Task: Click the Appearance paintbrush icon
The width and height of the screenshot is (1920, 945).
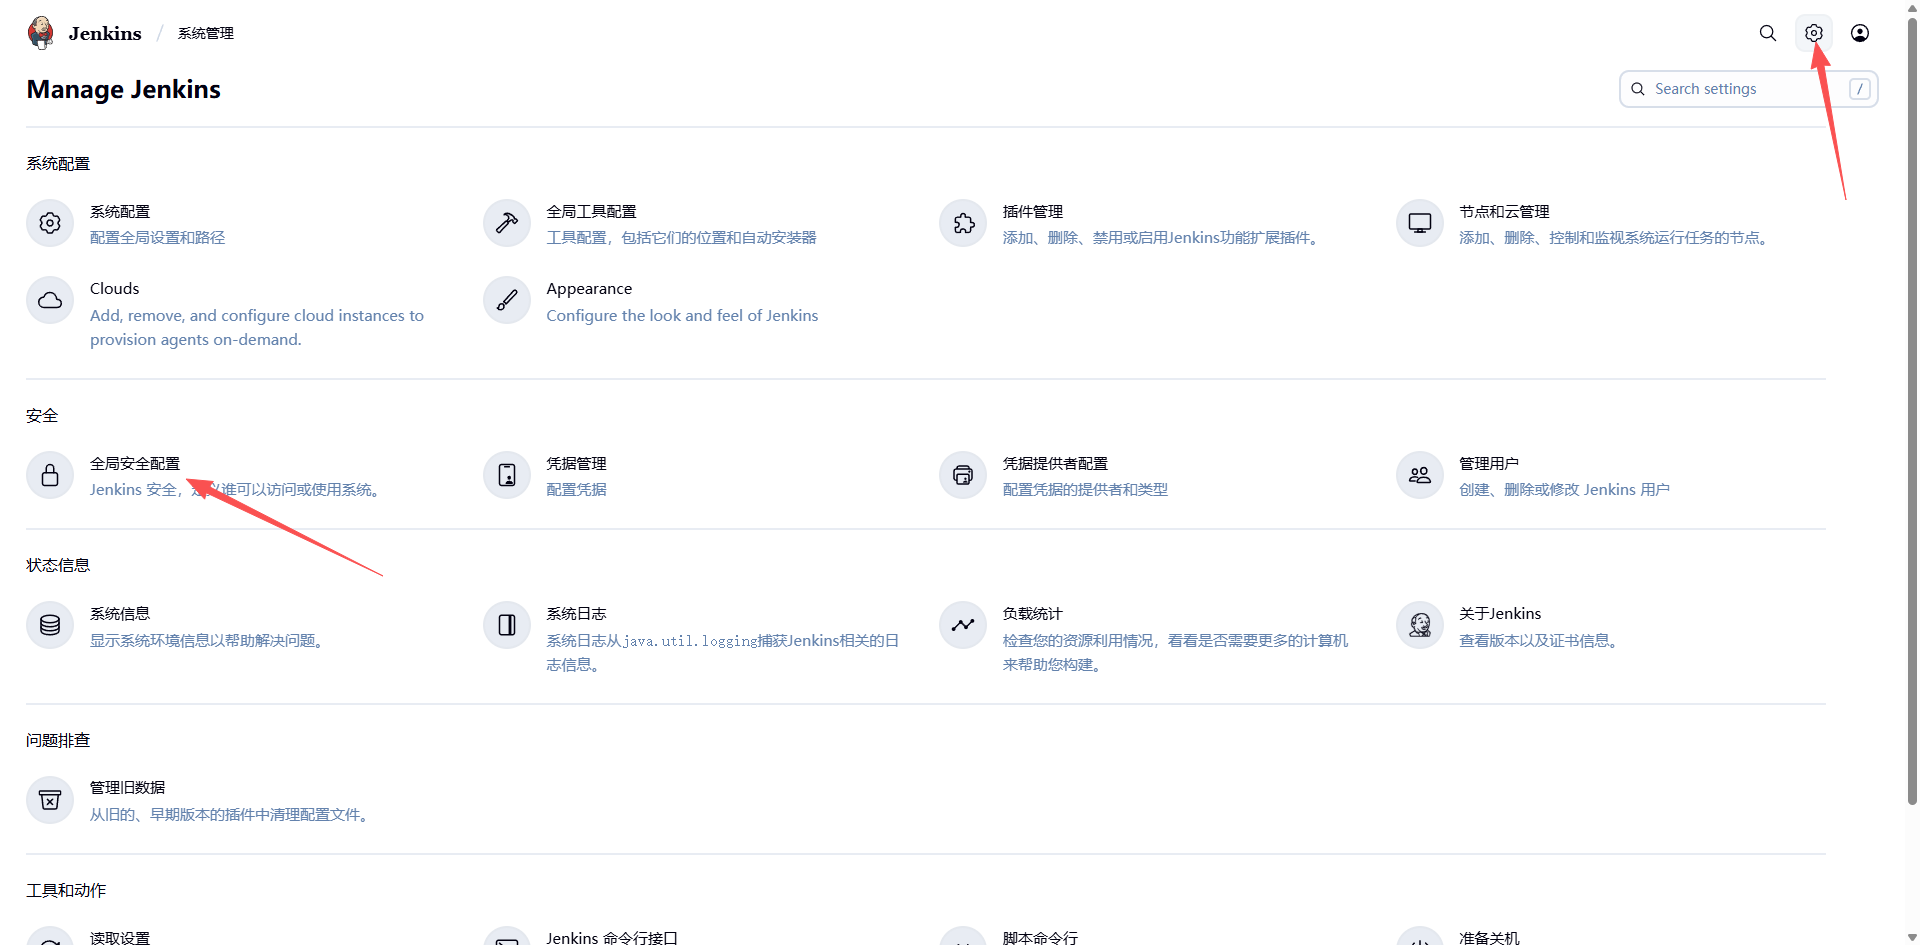Action: pyautogui.click(x=507, y=300)
